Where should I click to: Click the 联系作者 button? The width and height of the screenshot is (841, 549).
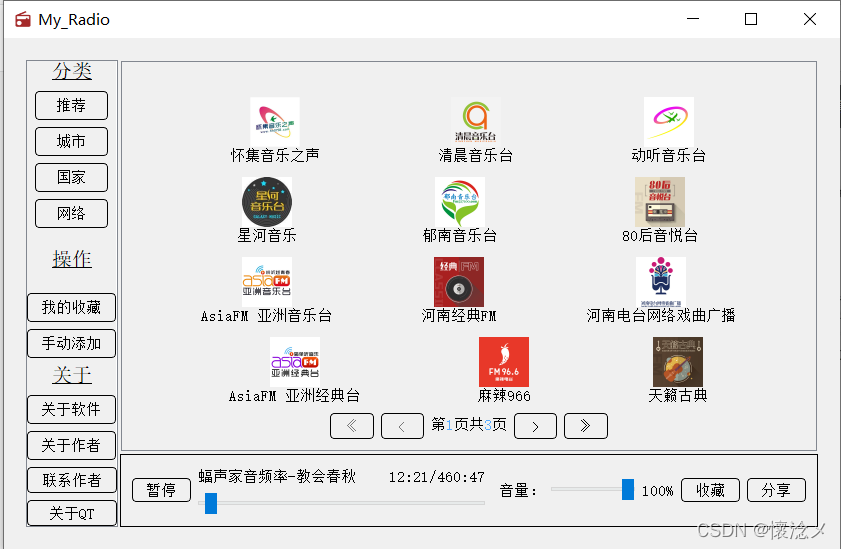click(72, 480)
